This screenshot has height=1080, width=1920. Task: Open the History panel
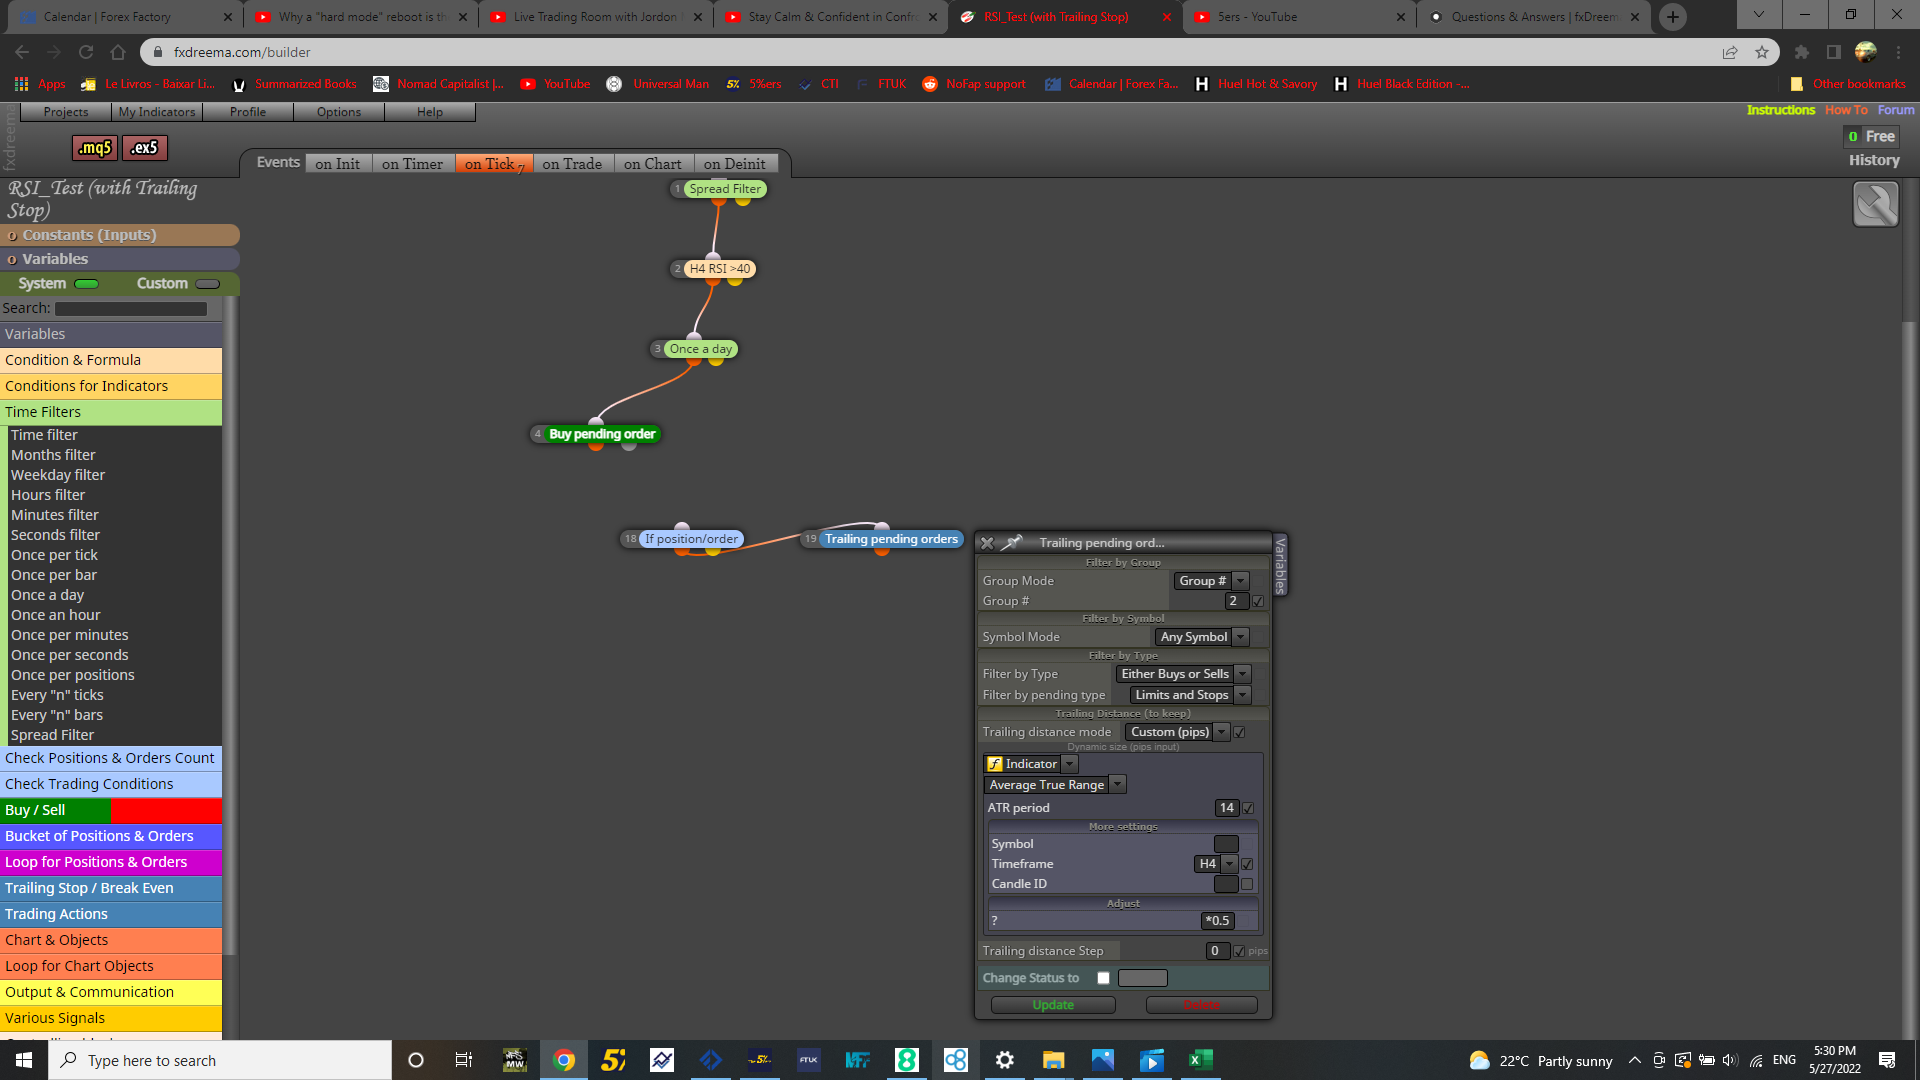pos(1873,160)
